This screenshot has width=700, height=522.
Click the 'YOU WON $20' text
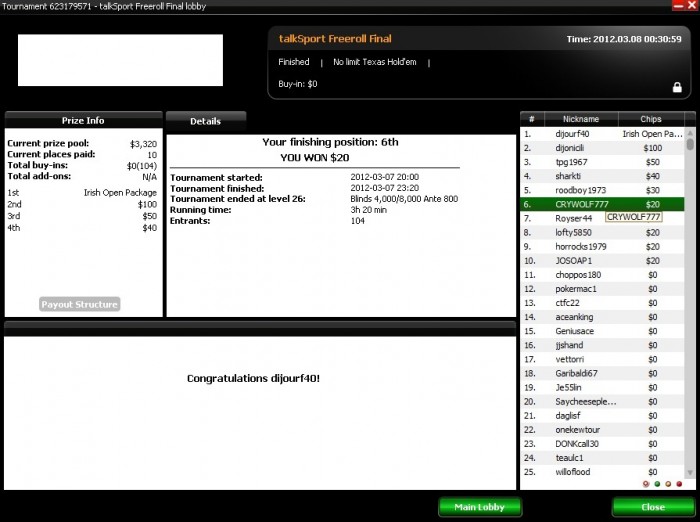pyautogui.click(x=315, y=158)
